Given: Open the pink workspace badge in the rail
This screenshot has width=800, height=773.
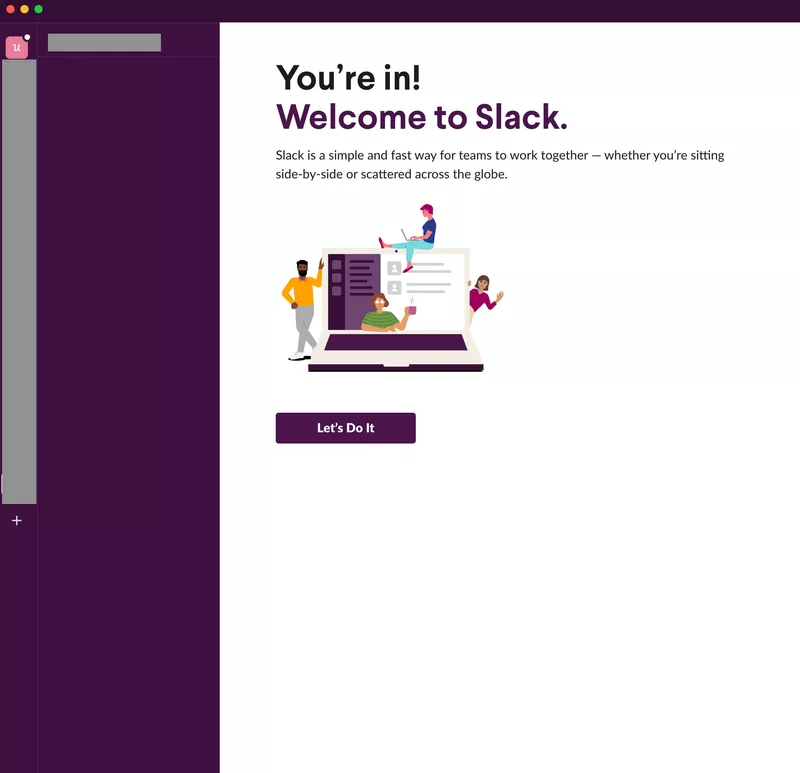Looking at the screenshot, I should coord(15,48).
